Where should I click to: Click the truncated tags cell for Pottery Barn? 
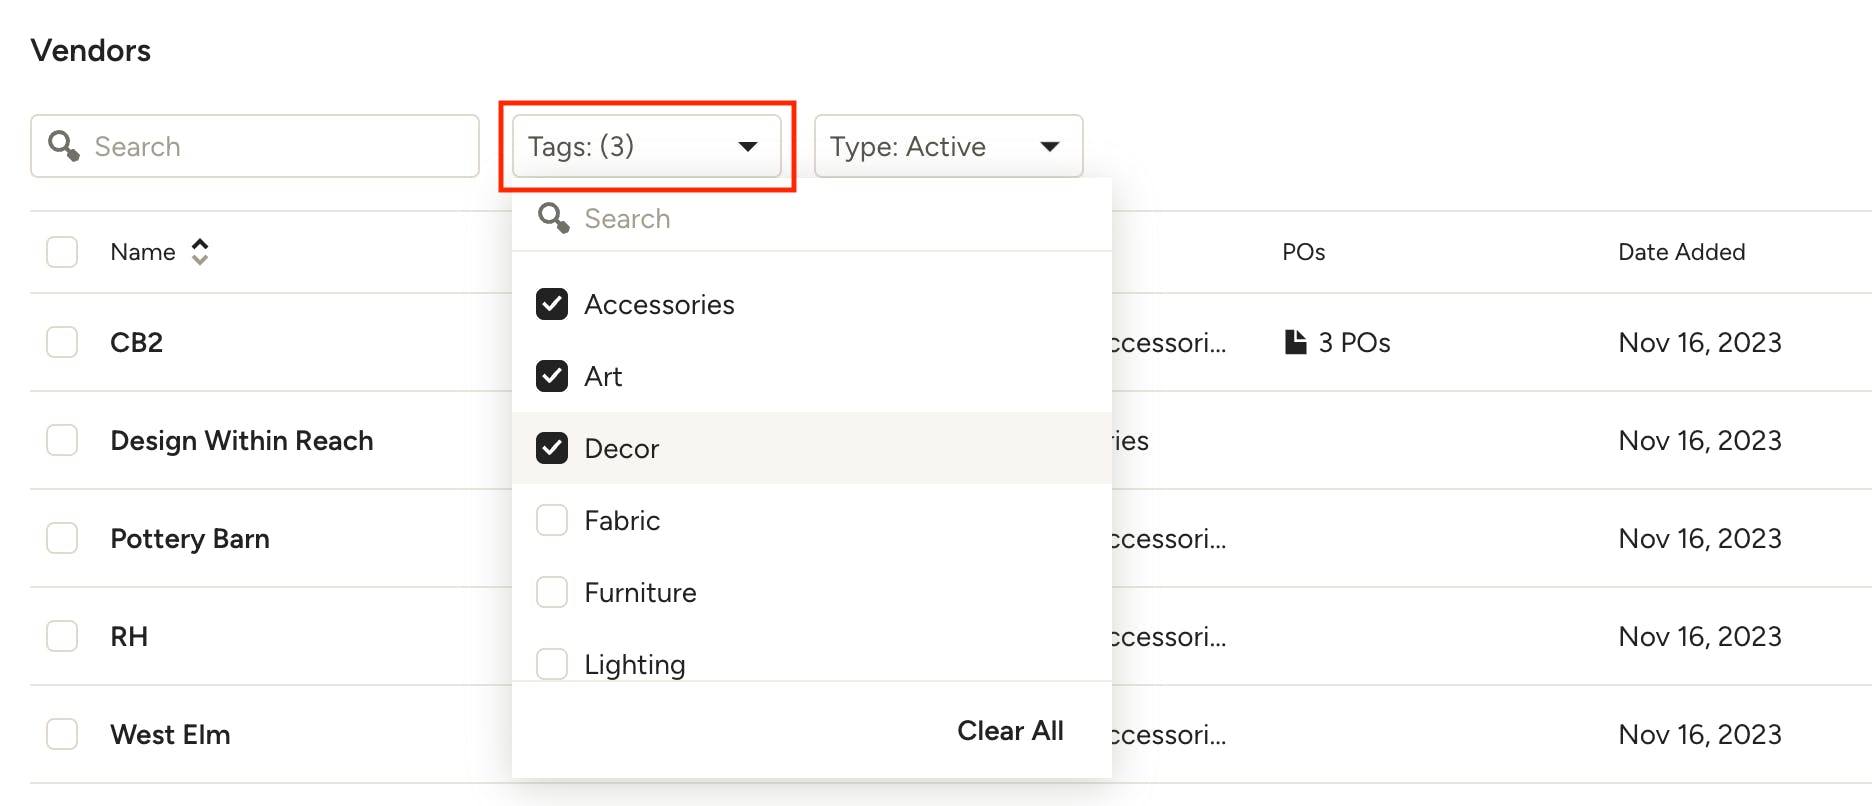tap(1169, 538)
